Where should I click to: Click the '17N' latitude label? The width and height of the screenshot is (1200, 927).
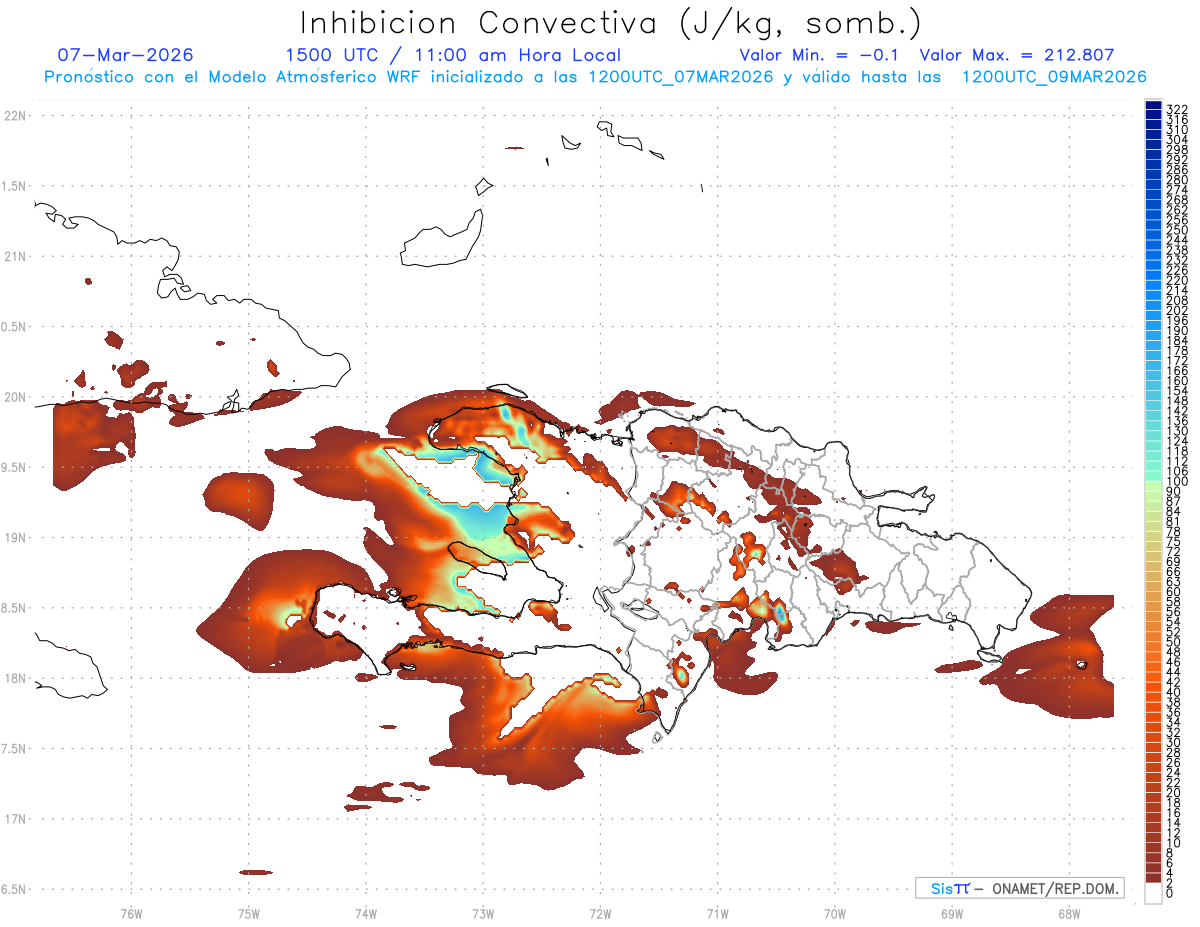pyautogui.click(x=15, y=819)
